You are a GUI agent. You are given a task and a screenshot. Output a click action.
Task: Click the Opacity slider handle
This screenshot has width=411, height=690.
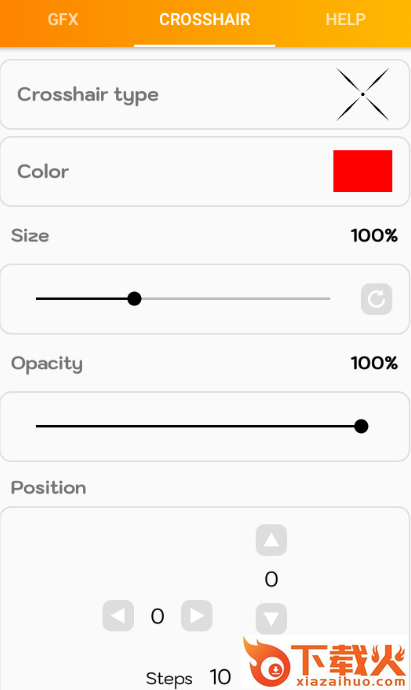pyautogui.click(x=361, y=426)
